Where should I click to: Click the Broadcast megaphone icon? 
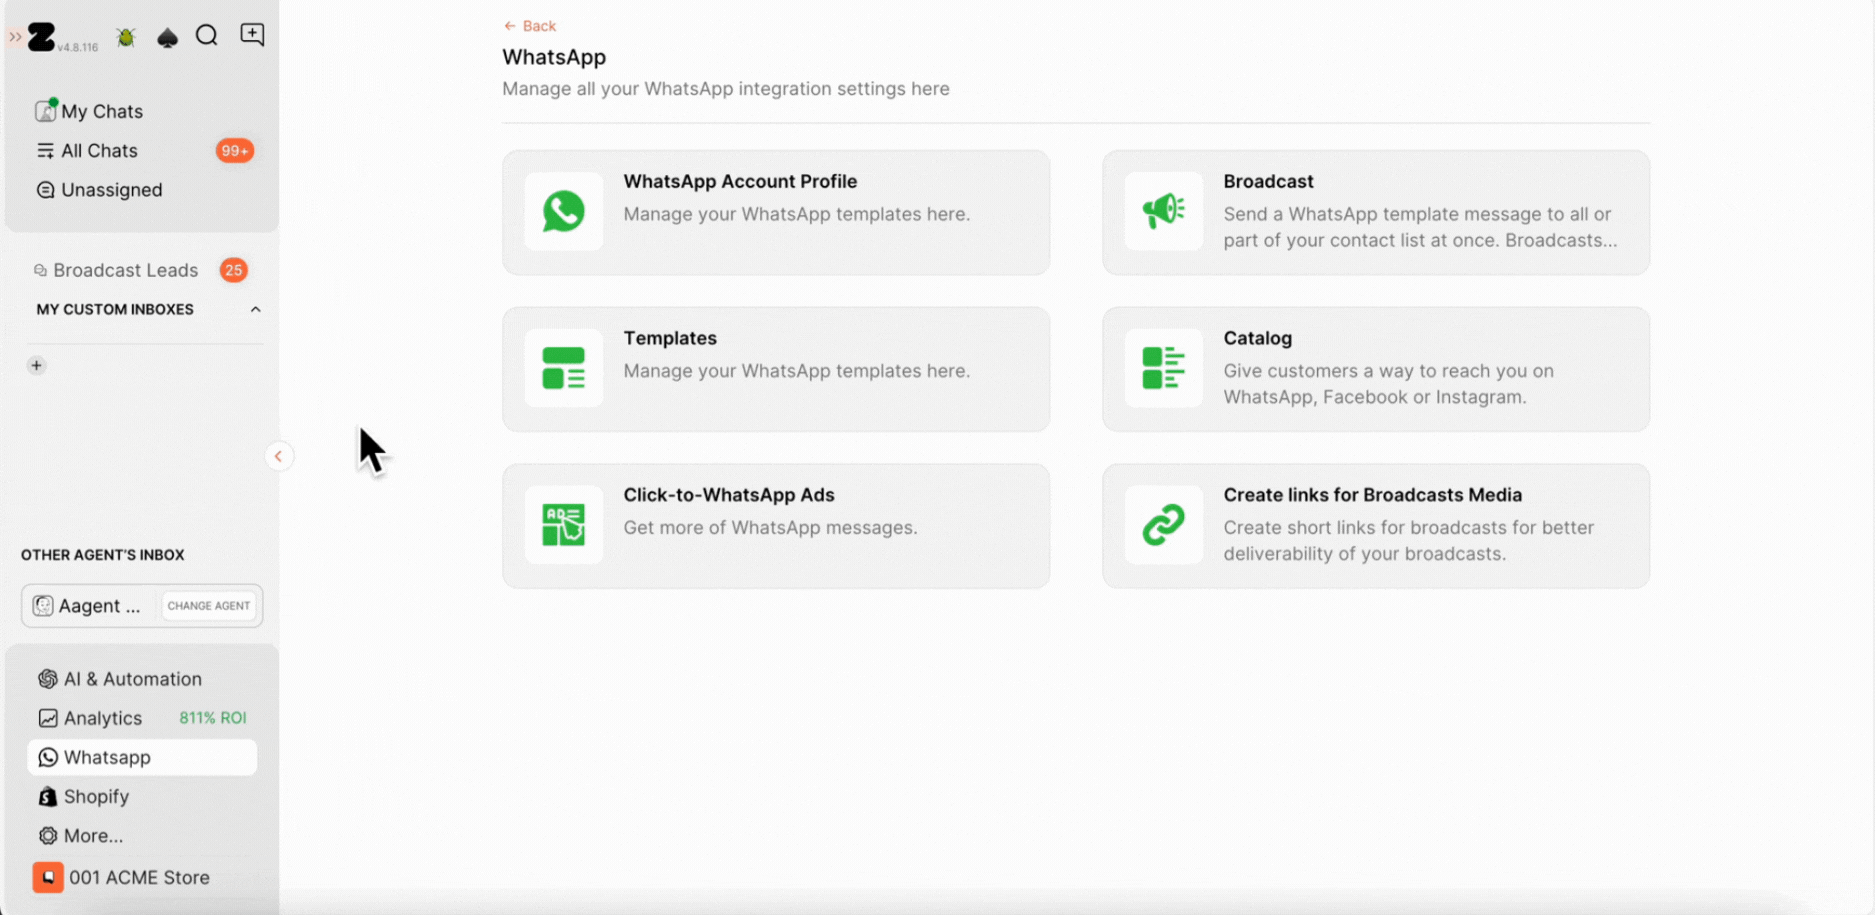[x=1163, y=210]
